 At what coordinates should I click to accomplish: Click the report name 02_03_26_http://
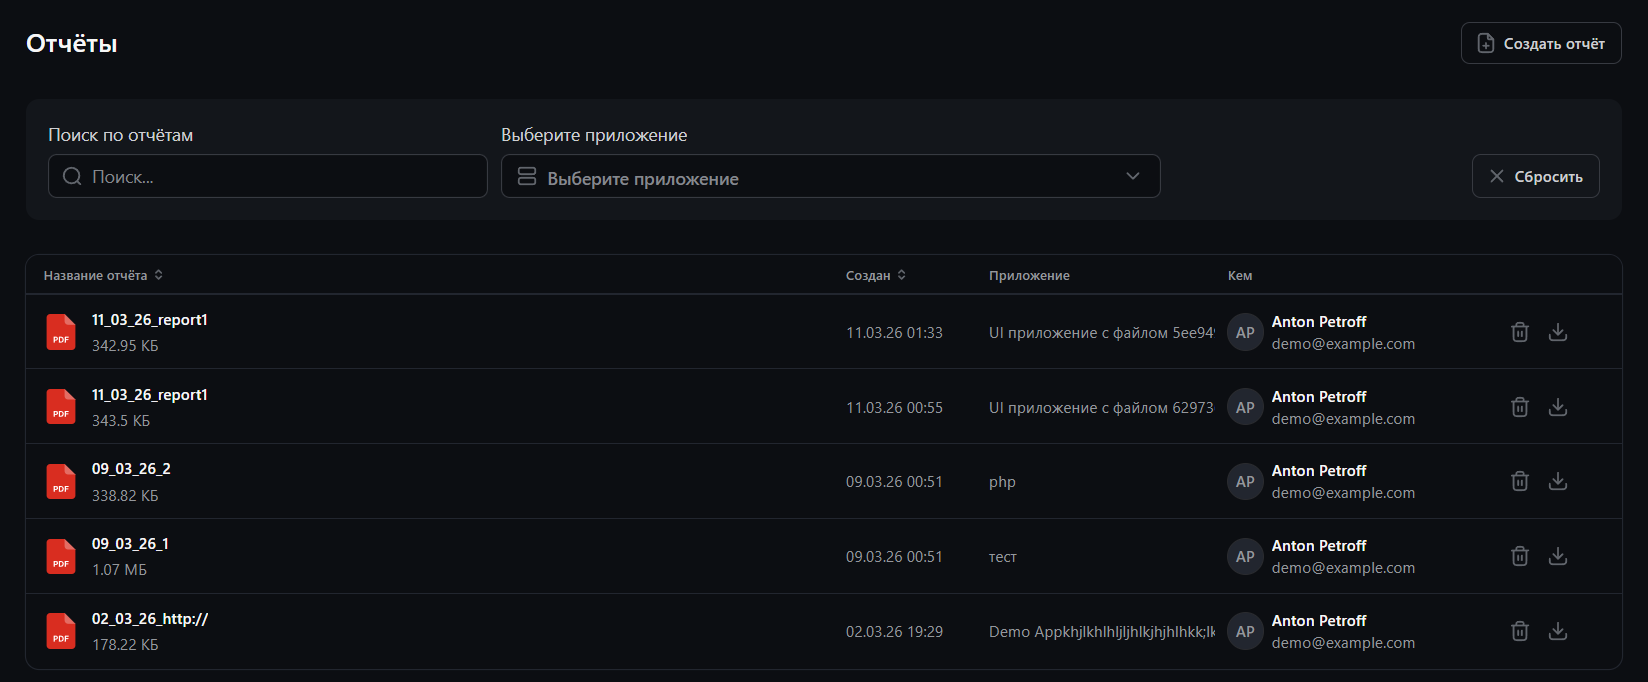[x=150, y=619]
